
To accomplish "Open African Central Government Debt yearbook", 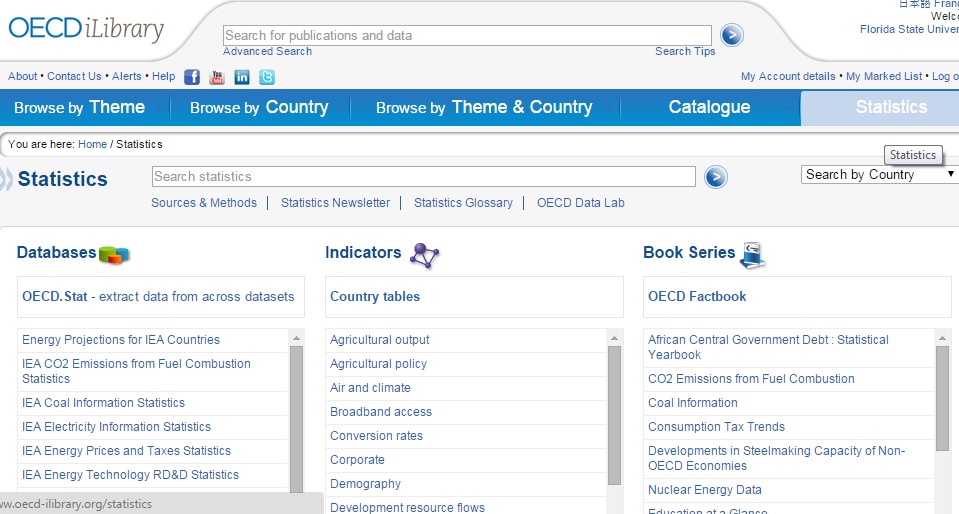I will tap(768, 348).
